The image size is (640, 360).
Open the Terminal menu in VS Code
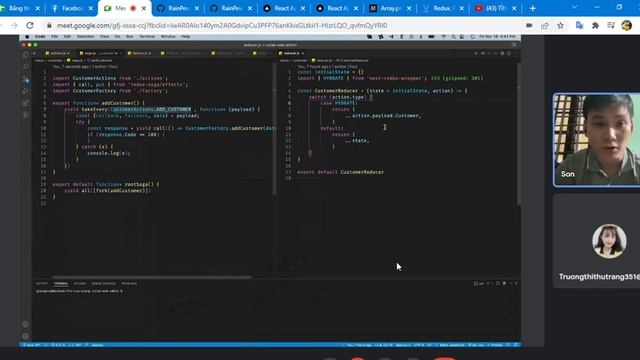point(147,37)
